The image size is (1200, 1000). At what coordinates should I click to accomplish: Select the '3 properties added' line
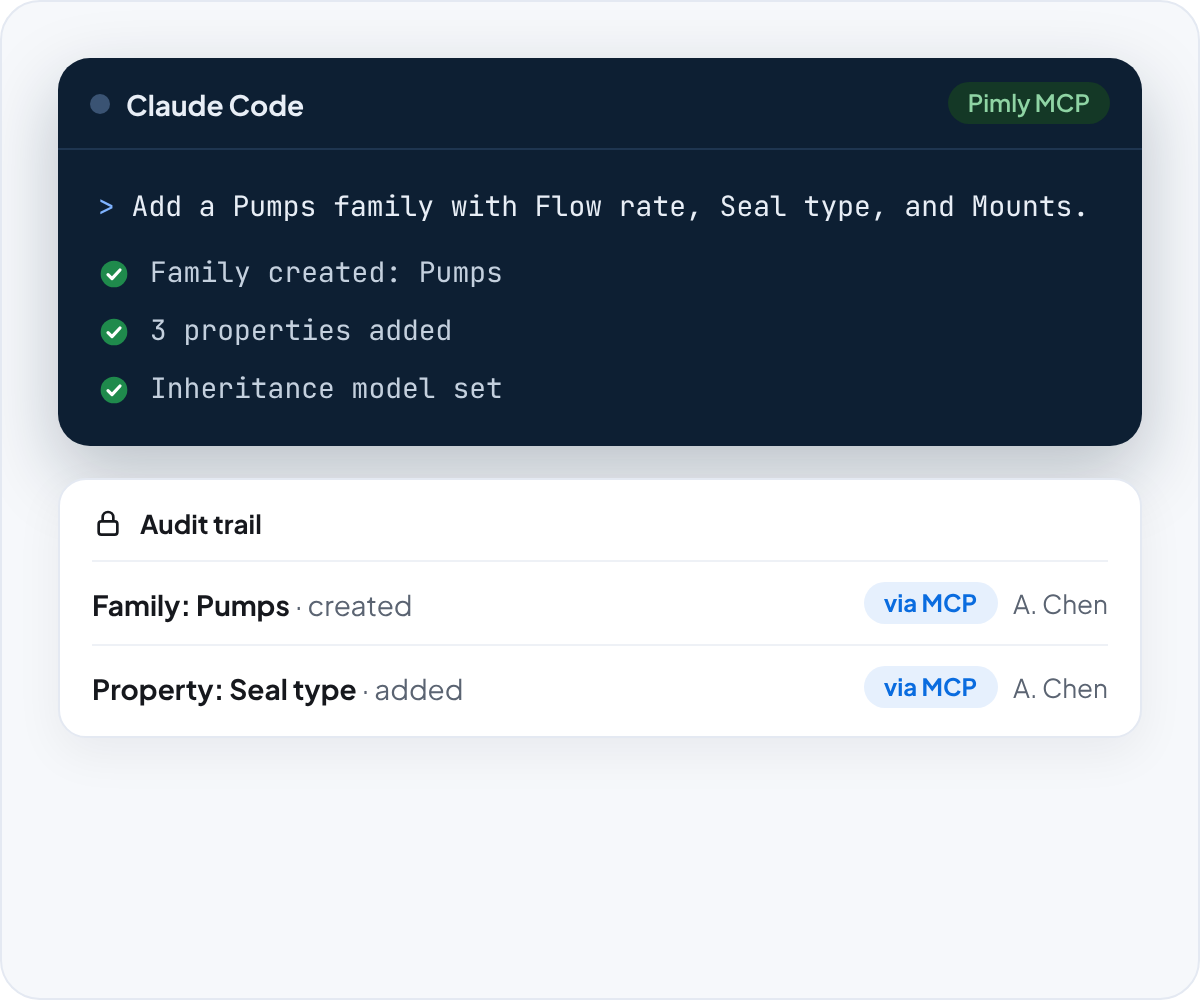coord(301,331)
